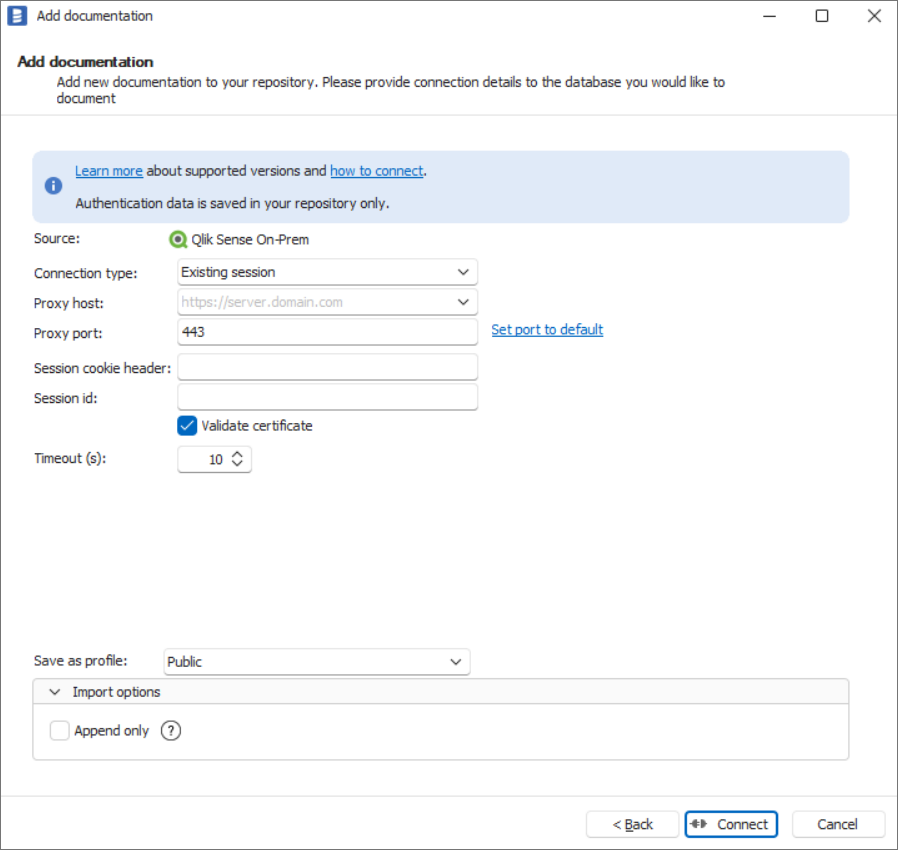Viewport: 898px width, 850px height.
Task: Minimize the Add documentation window
Action: tap(770, 16)
